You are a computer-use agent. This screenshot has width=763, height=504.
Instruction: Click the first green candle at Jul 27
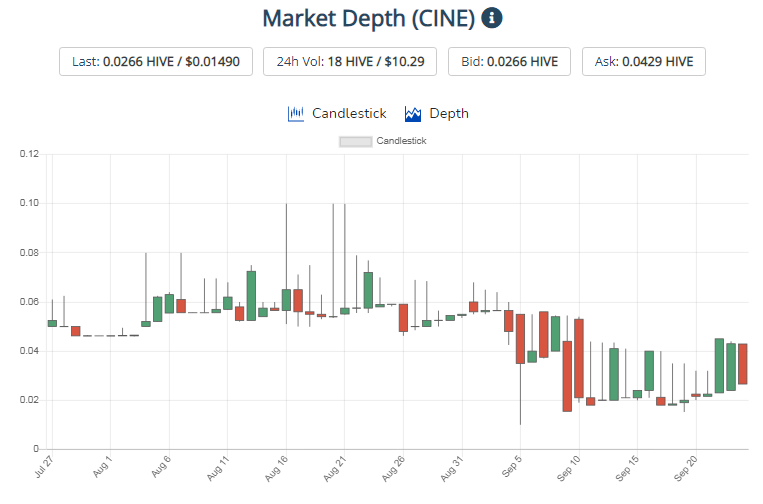click(x=52, y=323)
